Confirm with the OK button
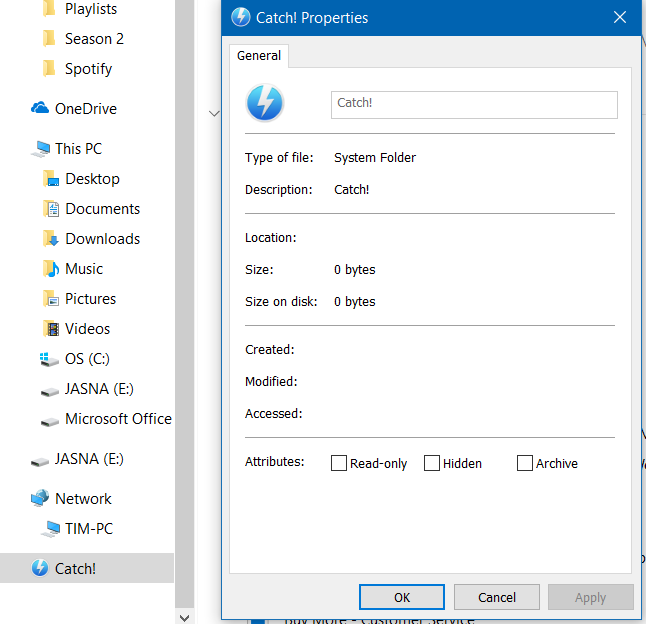Viewport: 646px width, 624px height. click(x=402, y=597)
